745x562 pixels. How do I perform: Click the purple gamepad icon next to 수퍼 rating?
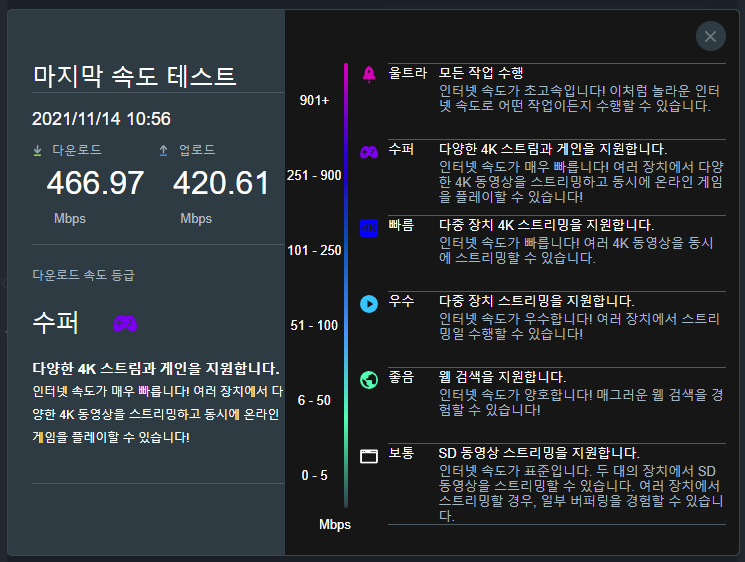pos(125,324)
